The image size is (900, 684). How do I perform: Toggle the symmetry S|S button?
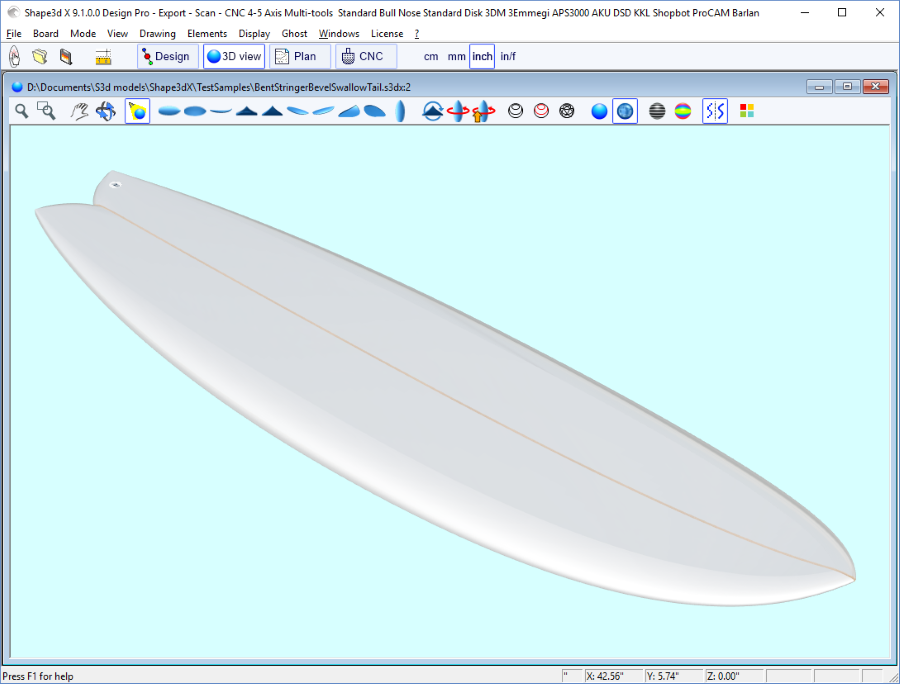[715, 111]
